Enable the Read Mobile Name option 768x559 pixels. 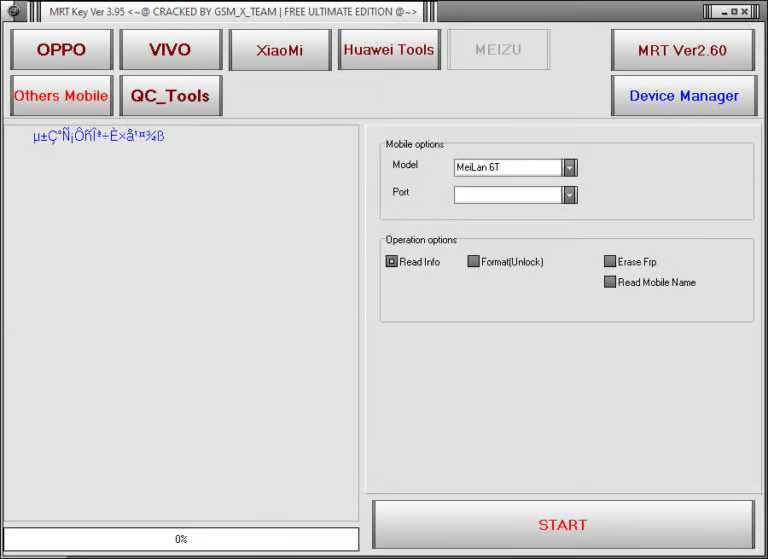coord(610,282)
